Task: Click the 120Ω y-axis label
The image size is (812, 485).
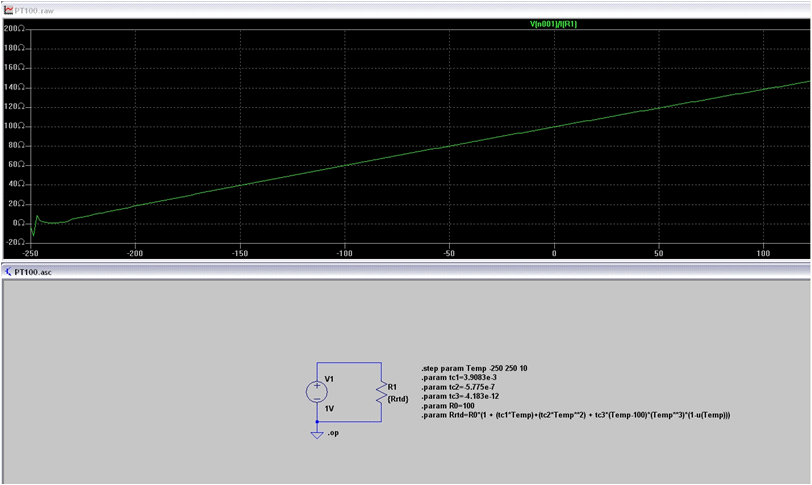Action: click(x=14, y=107)
